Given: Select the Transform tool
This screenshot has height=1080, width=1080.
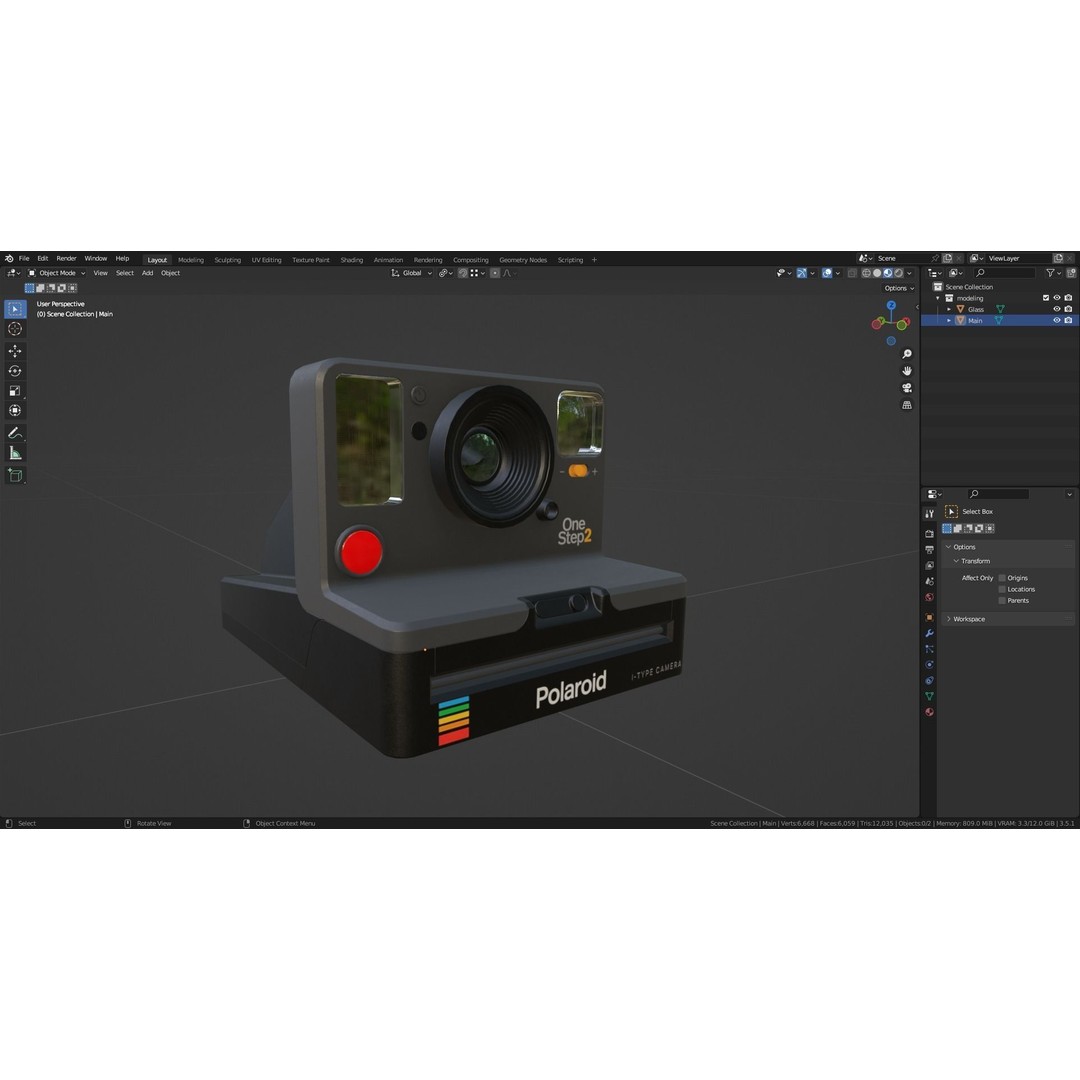Looking at the screenshot, I should pos(15,411).
